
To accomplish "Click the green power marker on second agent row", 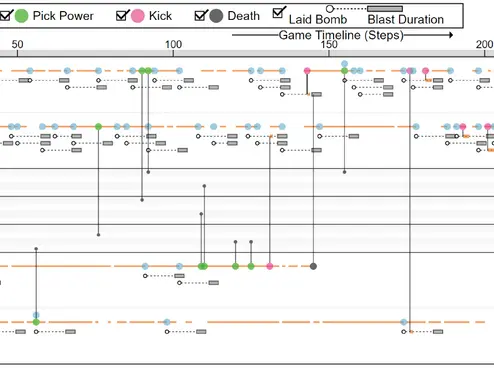I will [98, 127].
